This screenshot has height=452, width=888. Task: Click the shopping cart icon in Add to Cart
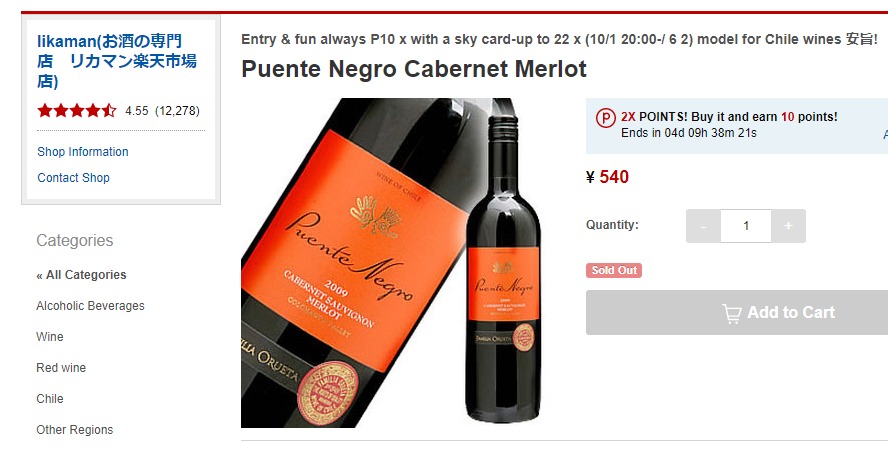(732, 314)
